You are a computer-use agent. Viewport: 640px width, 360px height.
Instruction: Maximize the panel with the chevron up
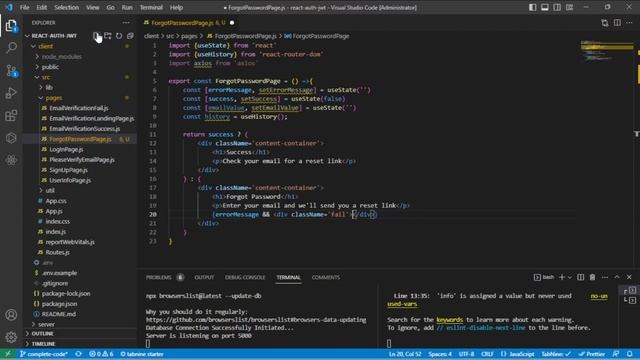pos(617,277)
